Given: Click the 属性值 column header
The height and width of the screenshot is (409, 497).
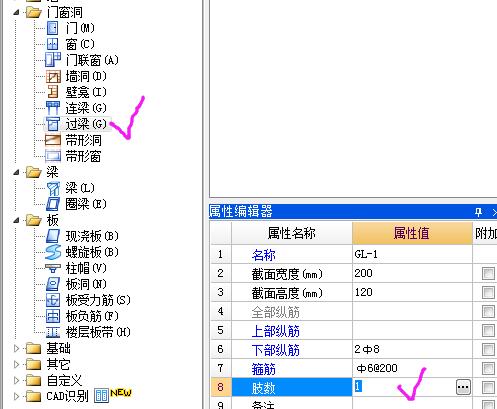Looking at the screenshot, I should pos(412,233).
